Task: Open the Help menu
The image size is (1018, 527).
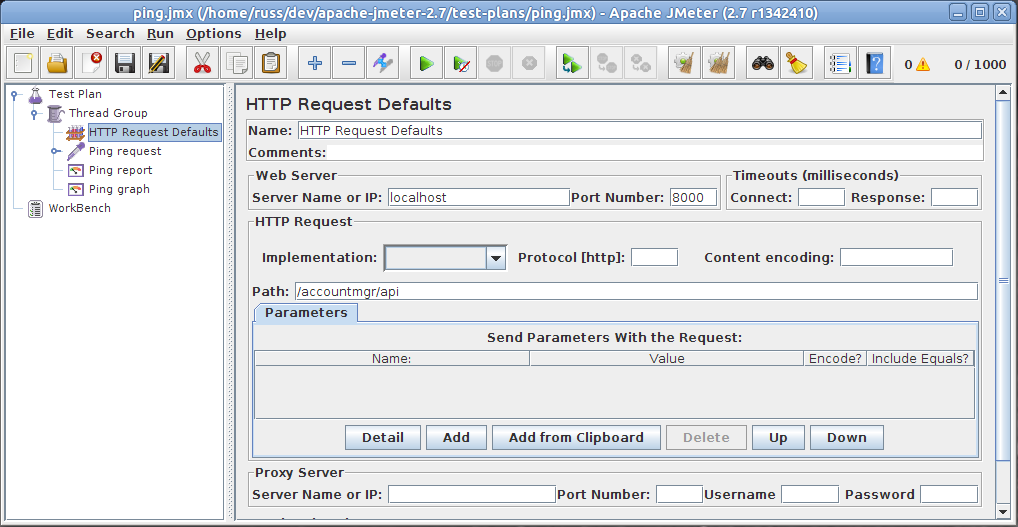Action: 271,34
